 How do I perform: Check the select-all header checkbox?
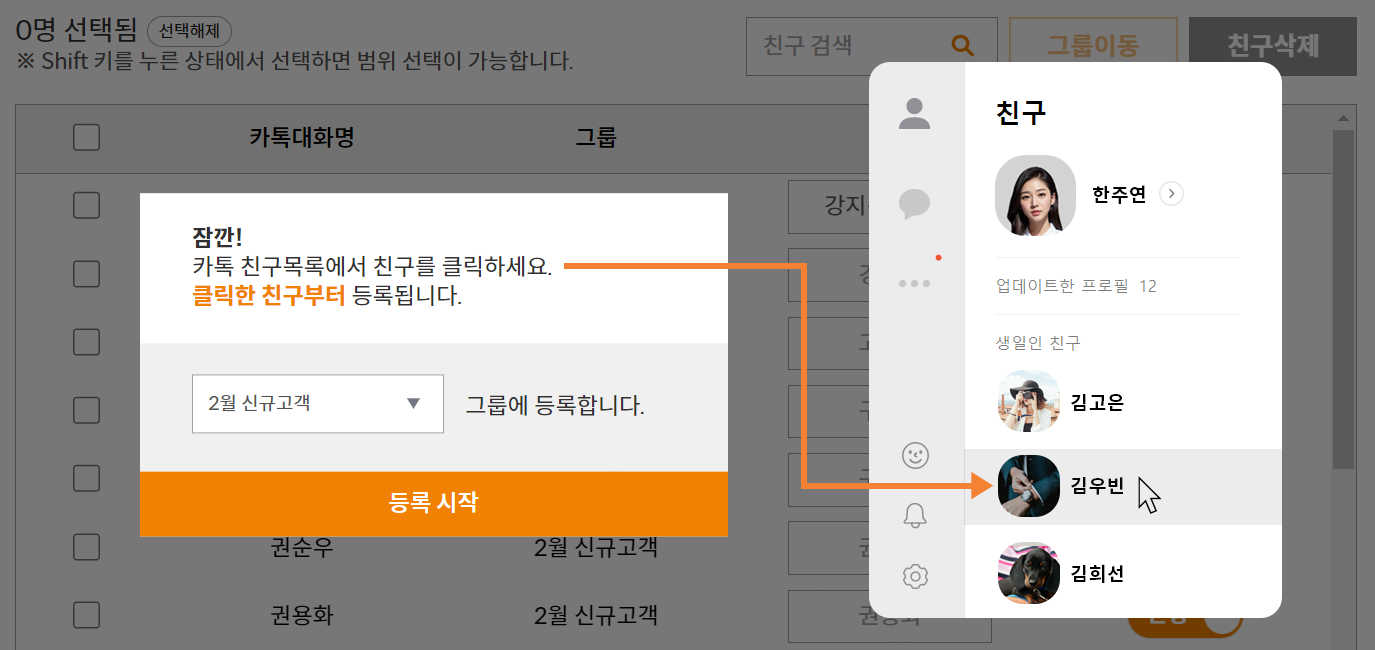point(87,137)
